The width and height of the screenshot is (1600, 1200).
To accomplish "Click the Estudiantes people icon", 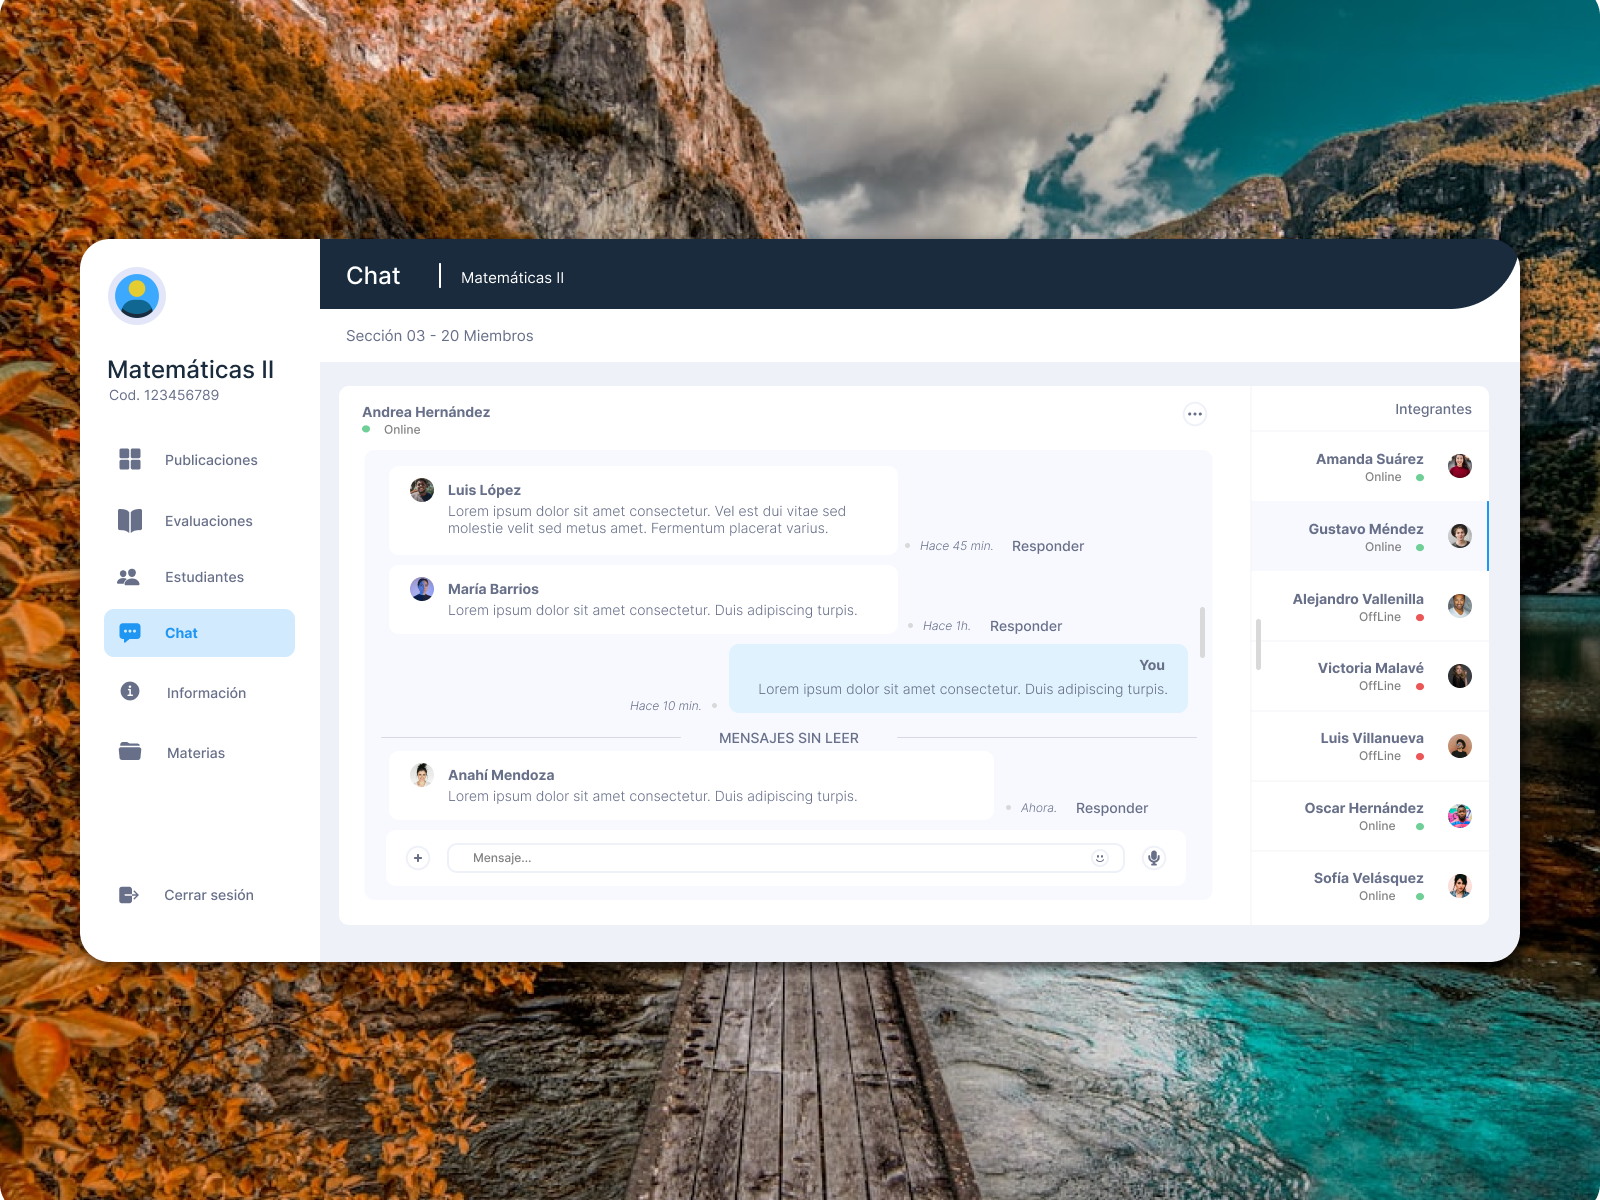I will coord(129,576).
